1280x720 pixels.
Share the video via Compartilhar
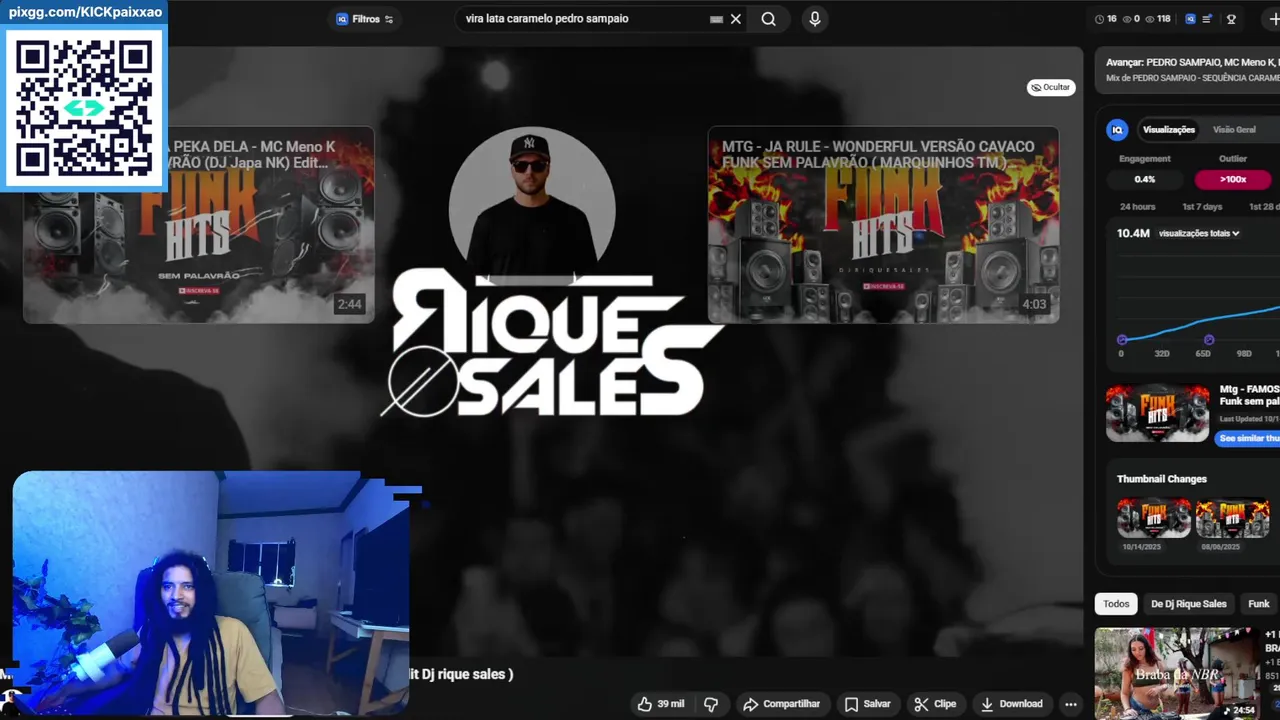[781, 704]
